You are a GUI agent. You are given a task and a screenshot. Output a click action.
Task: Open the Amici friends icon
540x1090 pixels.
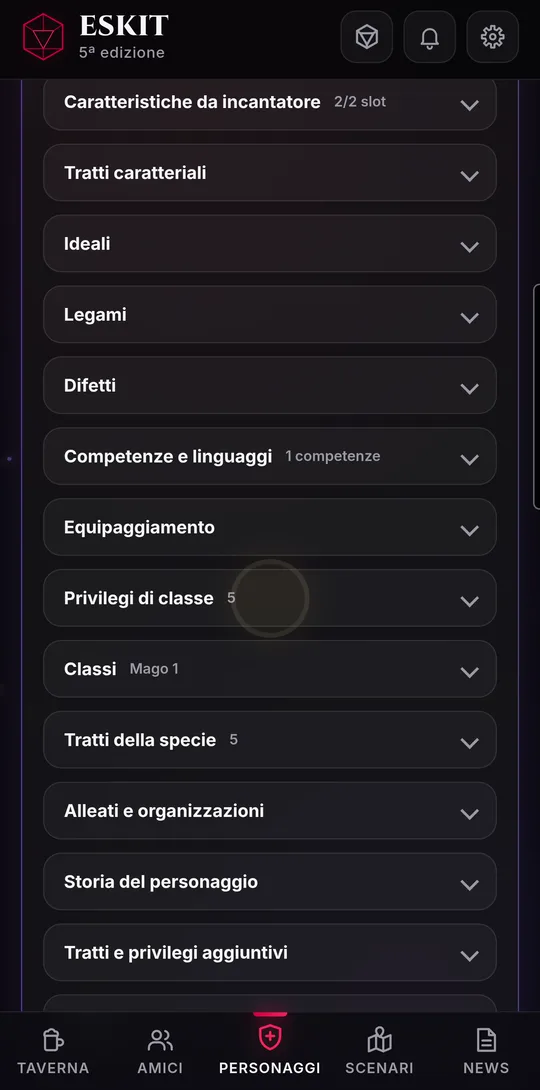point(160,1040)
